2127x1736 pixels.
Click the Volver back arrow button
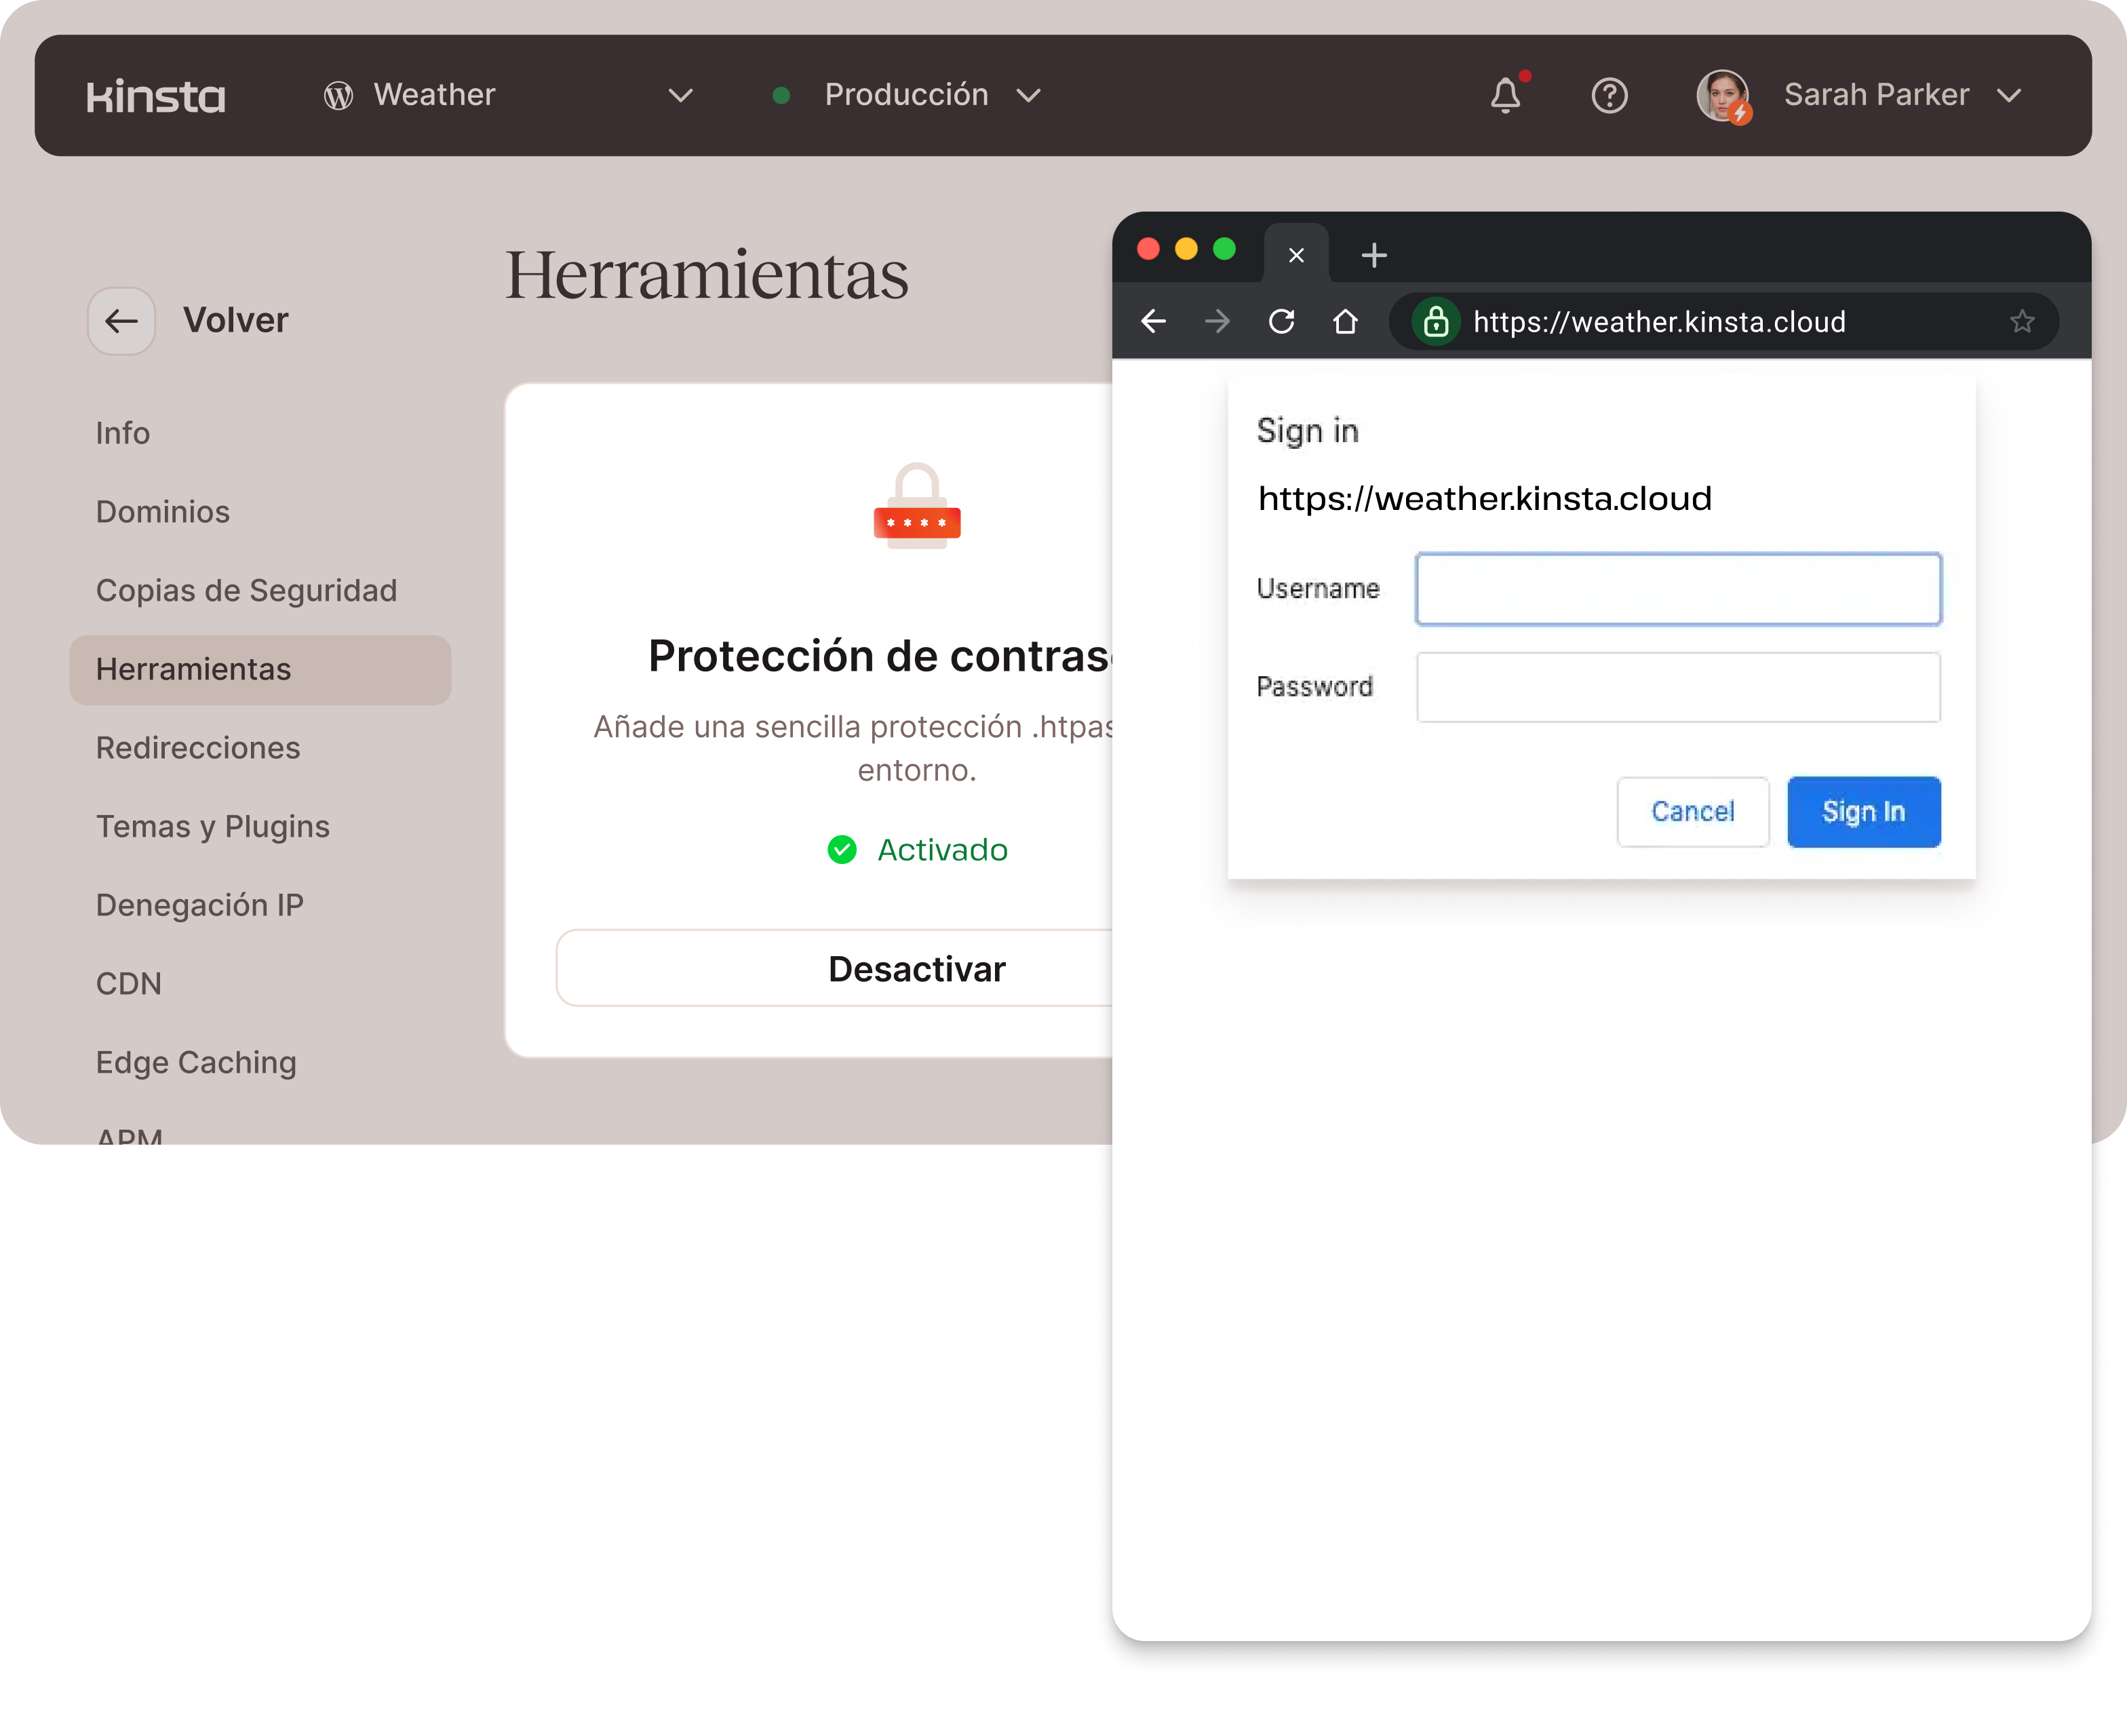click(122, 321)
